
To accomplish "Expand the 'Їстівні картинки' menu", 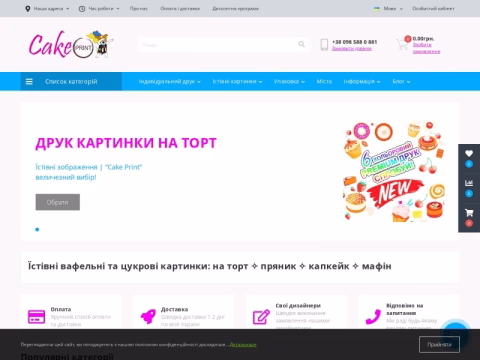I will pyautogui.click(x=237, y=82).
